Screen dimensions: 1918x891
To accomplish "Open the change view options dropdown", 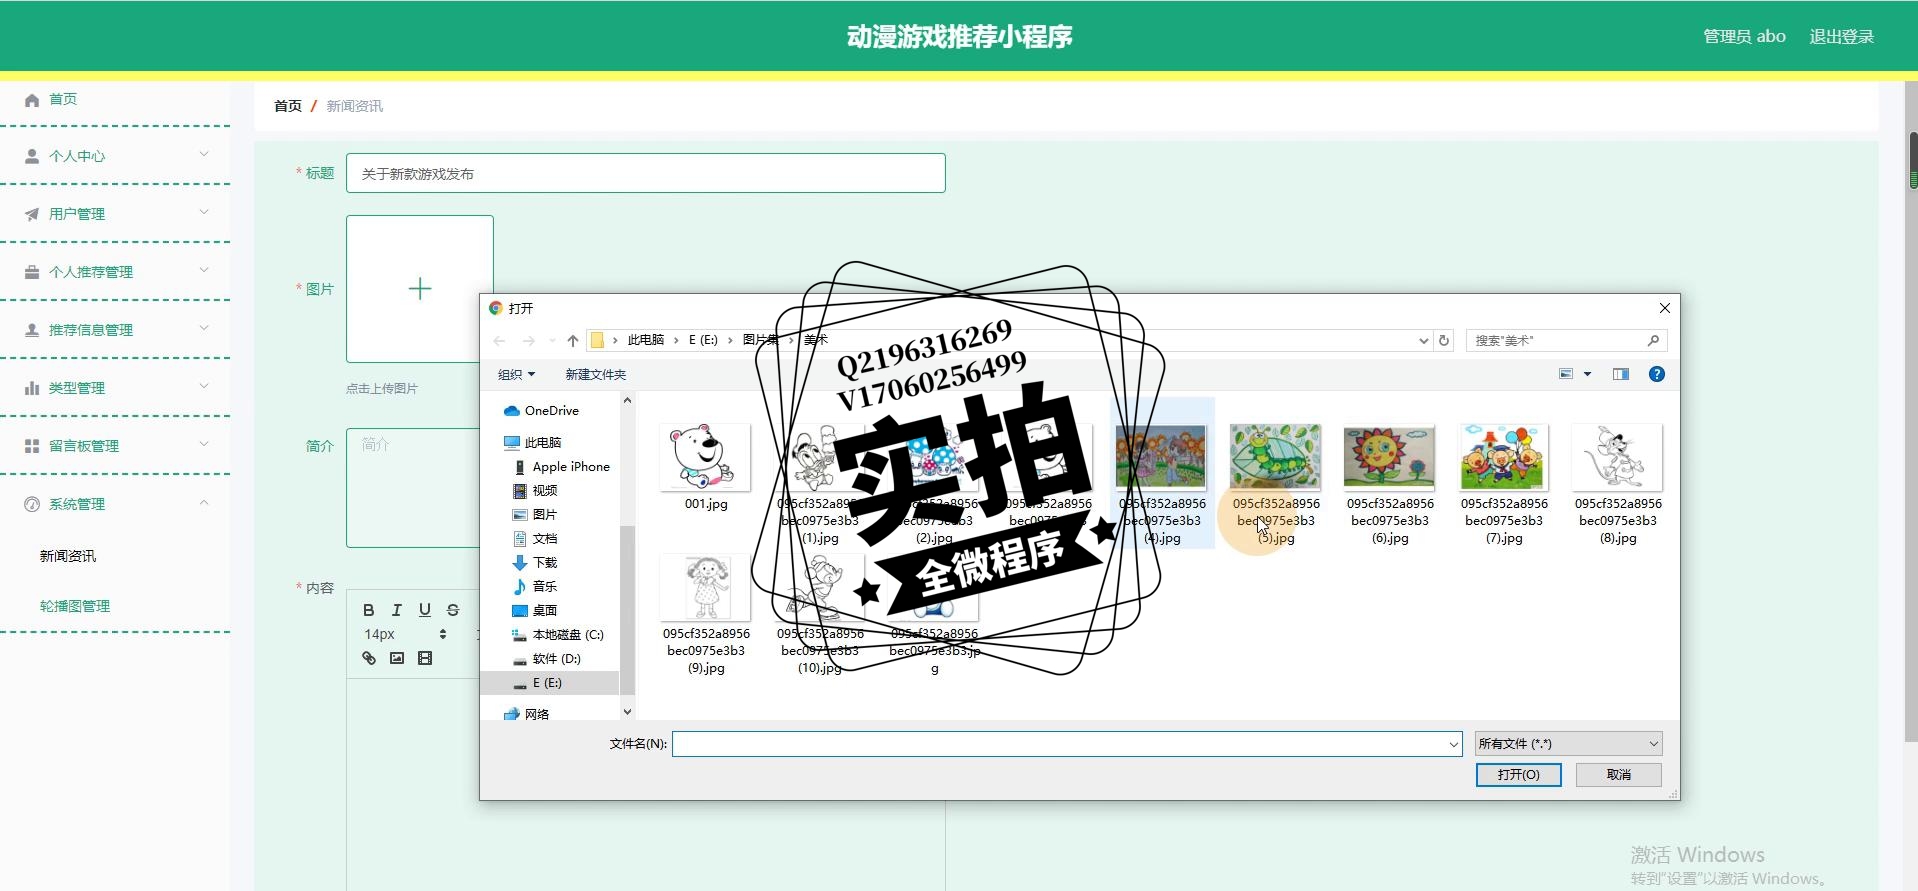I will pyautogui.click(x=1587, y=374).
